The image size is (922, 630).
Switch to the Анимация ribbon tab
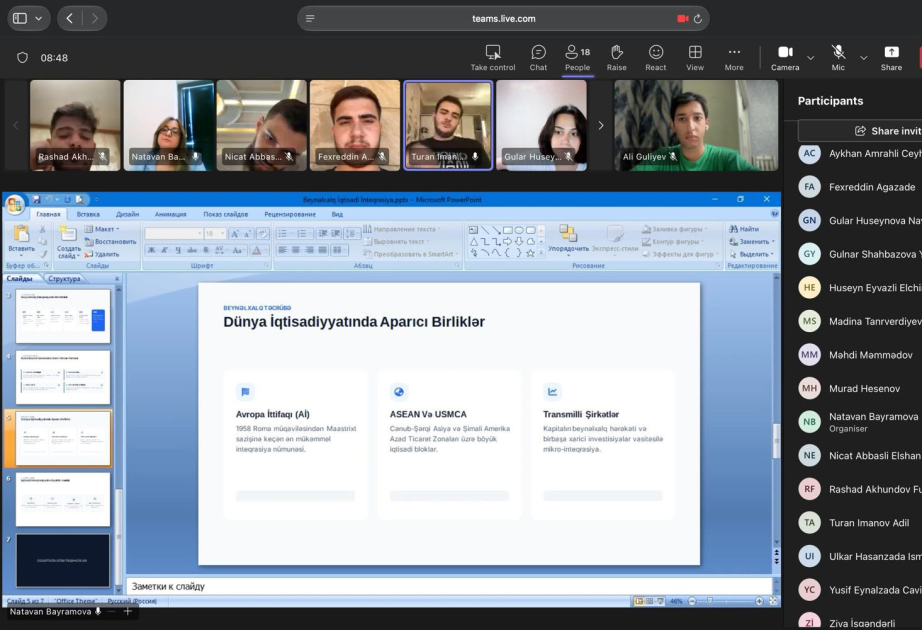pyautogui.click(x=171, y=214)
